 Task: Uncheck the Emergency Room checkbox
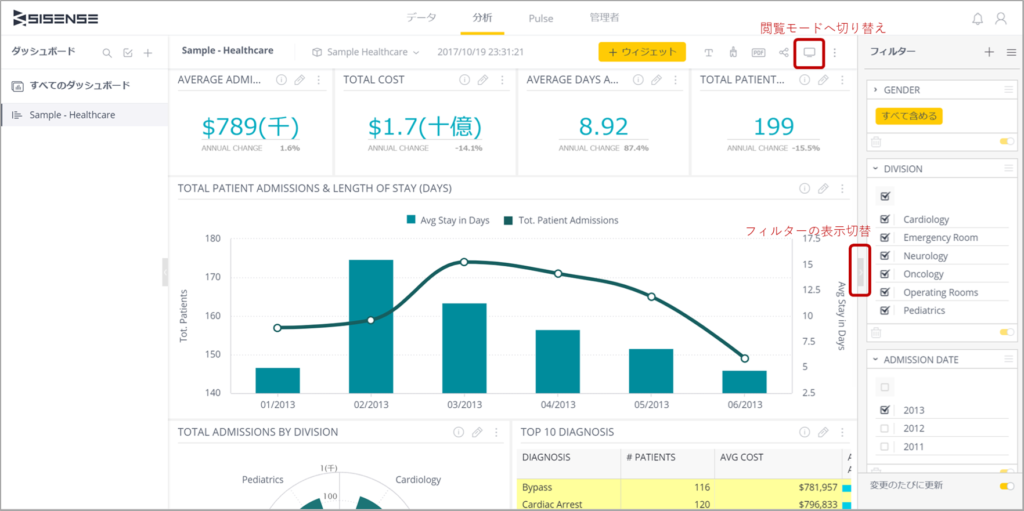[x=885, y=237]
